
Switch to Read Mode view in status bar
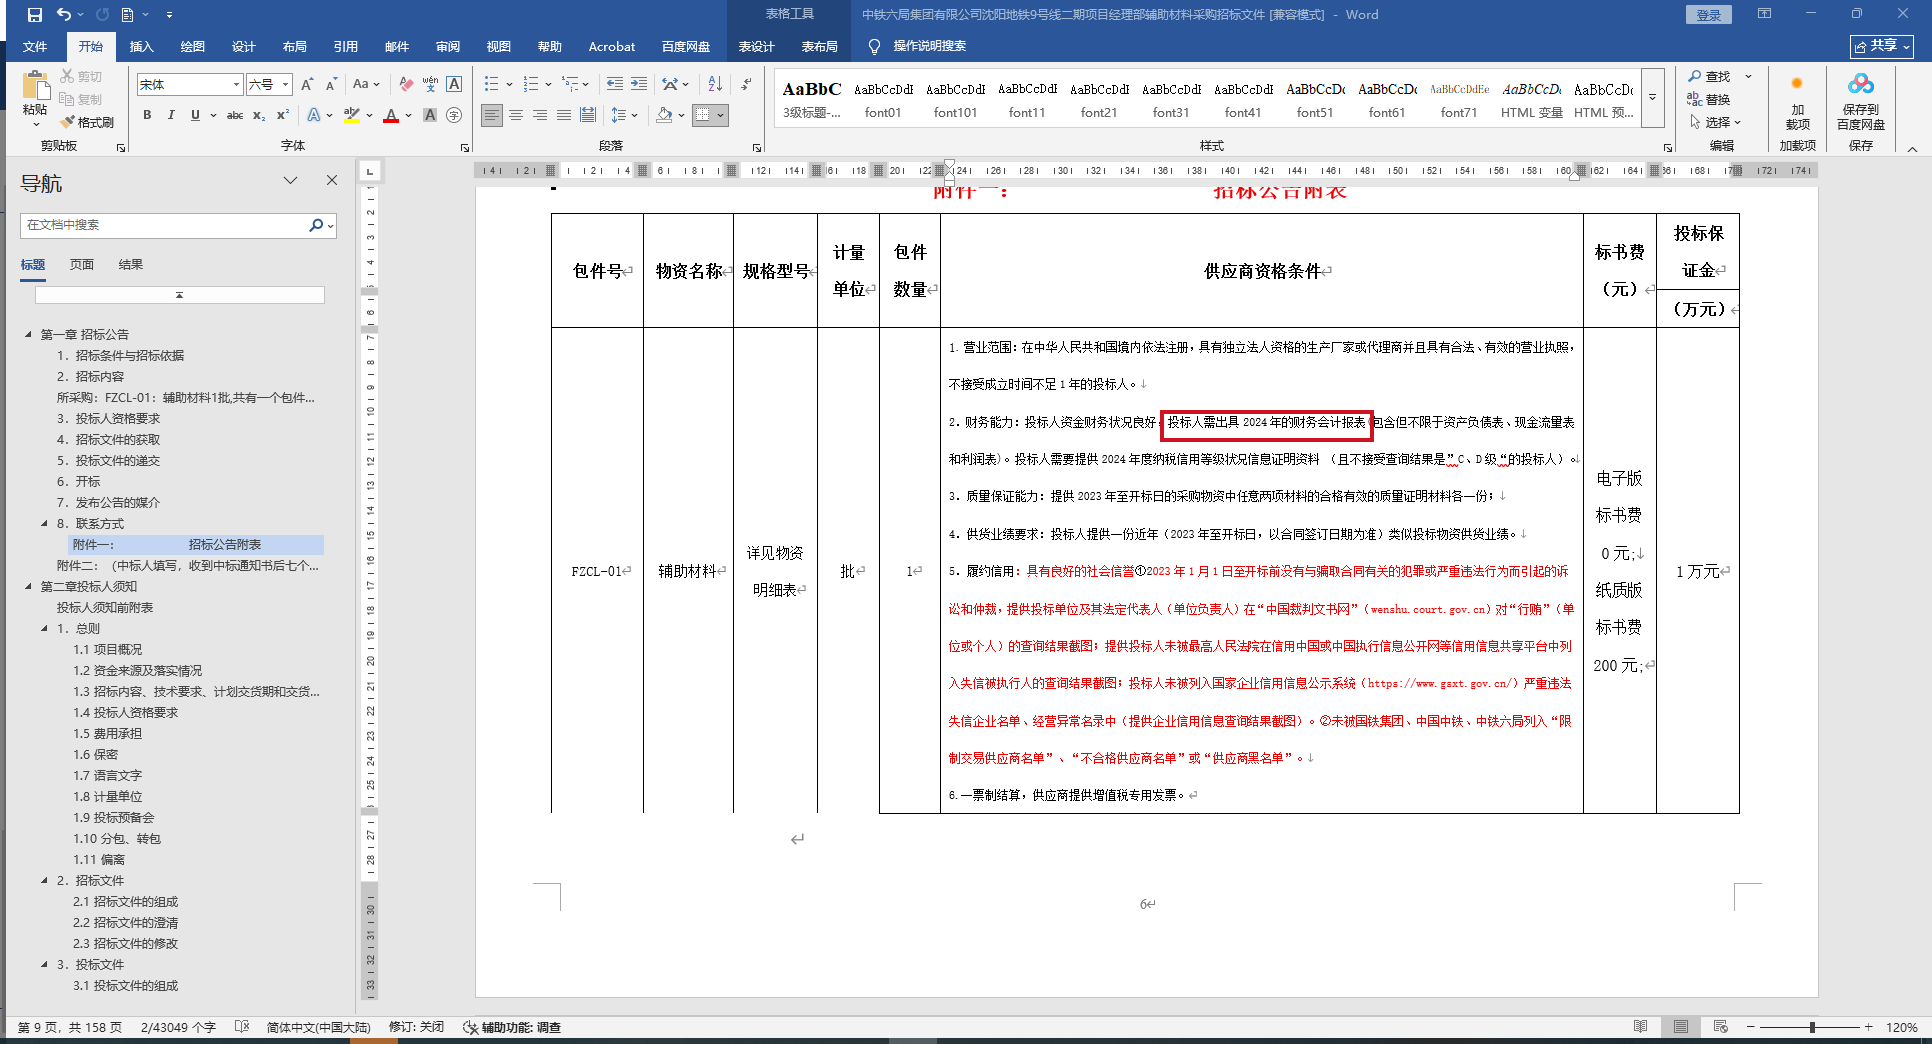click(x=1640, y=1028)
